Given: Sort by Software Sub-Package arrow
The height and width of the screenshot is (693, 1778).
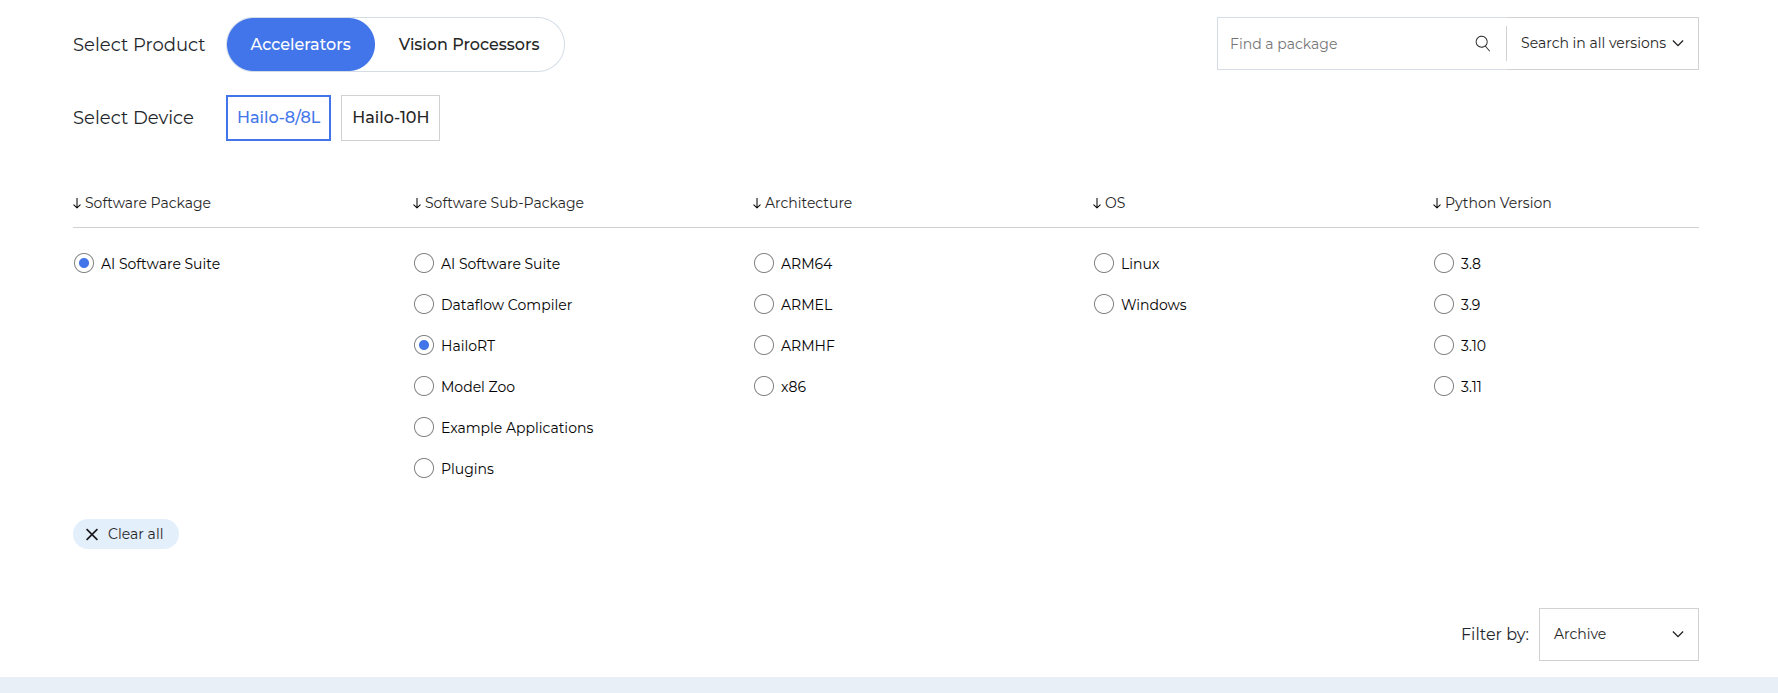Looking at the screenshot, I should pyautogui.click(x=417, y=204).
